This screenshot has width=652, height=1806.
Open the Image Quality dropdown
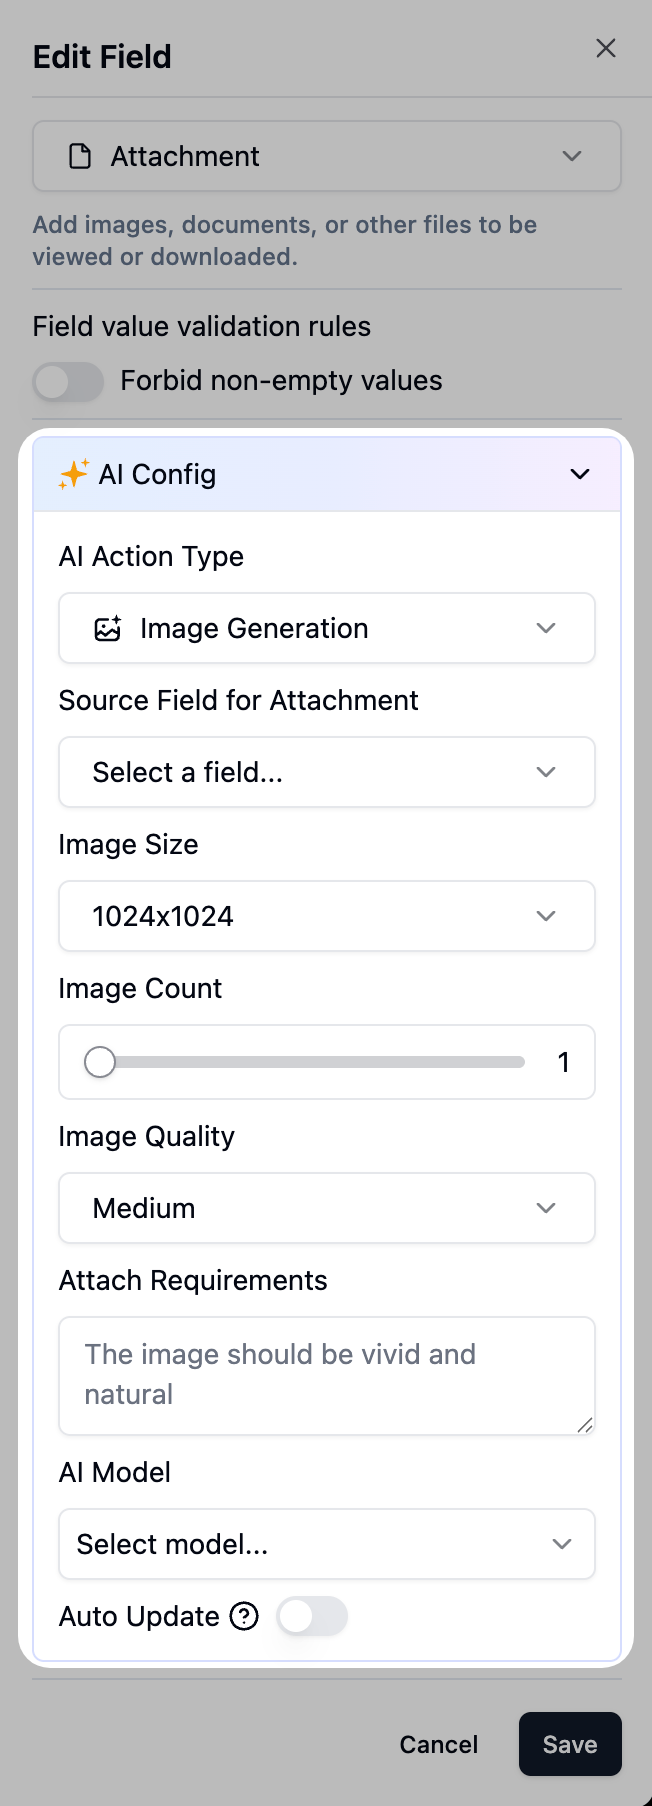click(x=327, y=1208)
